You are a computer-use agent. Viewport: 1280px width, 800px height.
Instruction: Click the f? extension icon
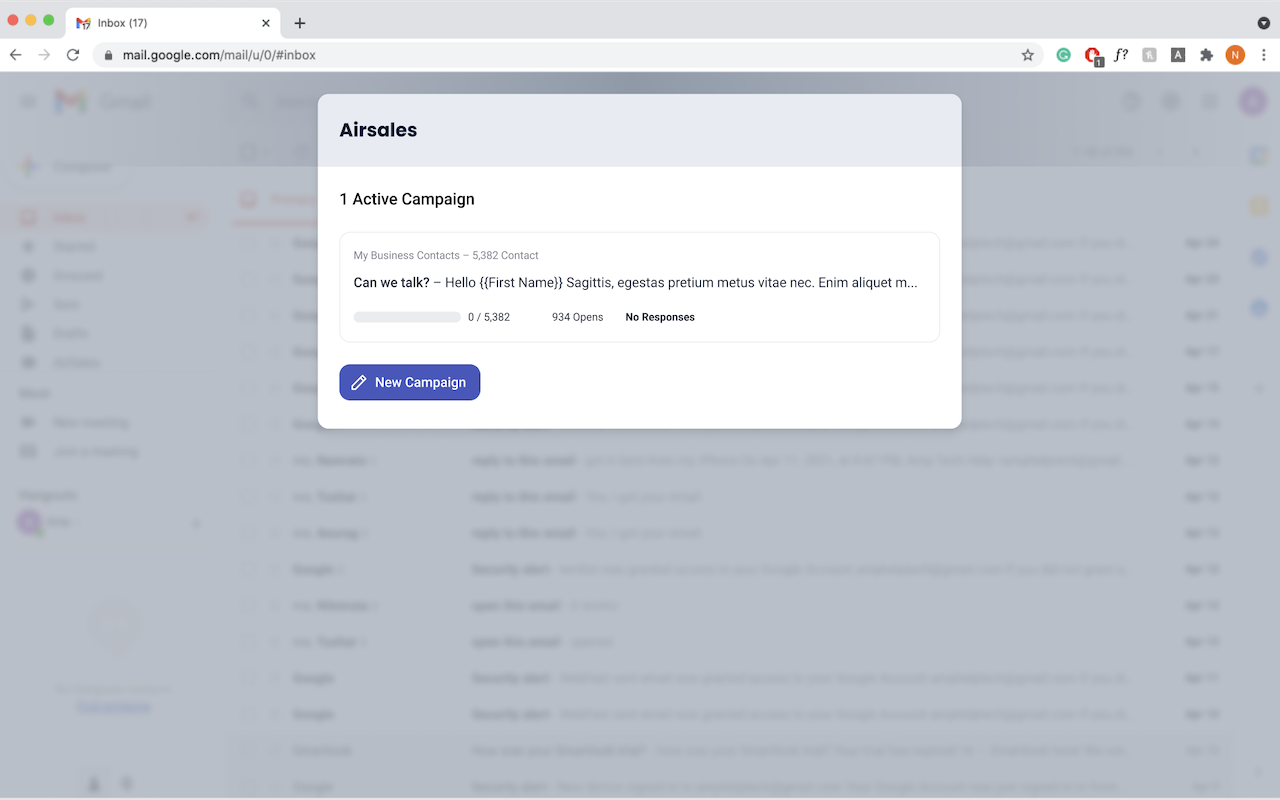click(x=1121, y=55)
